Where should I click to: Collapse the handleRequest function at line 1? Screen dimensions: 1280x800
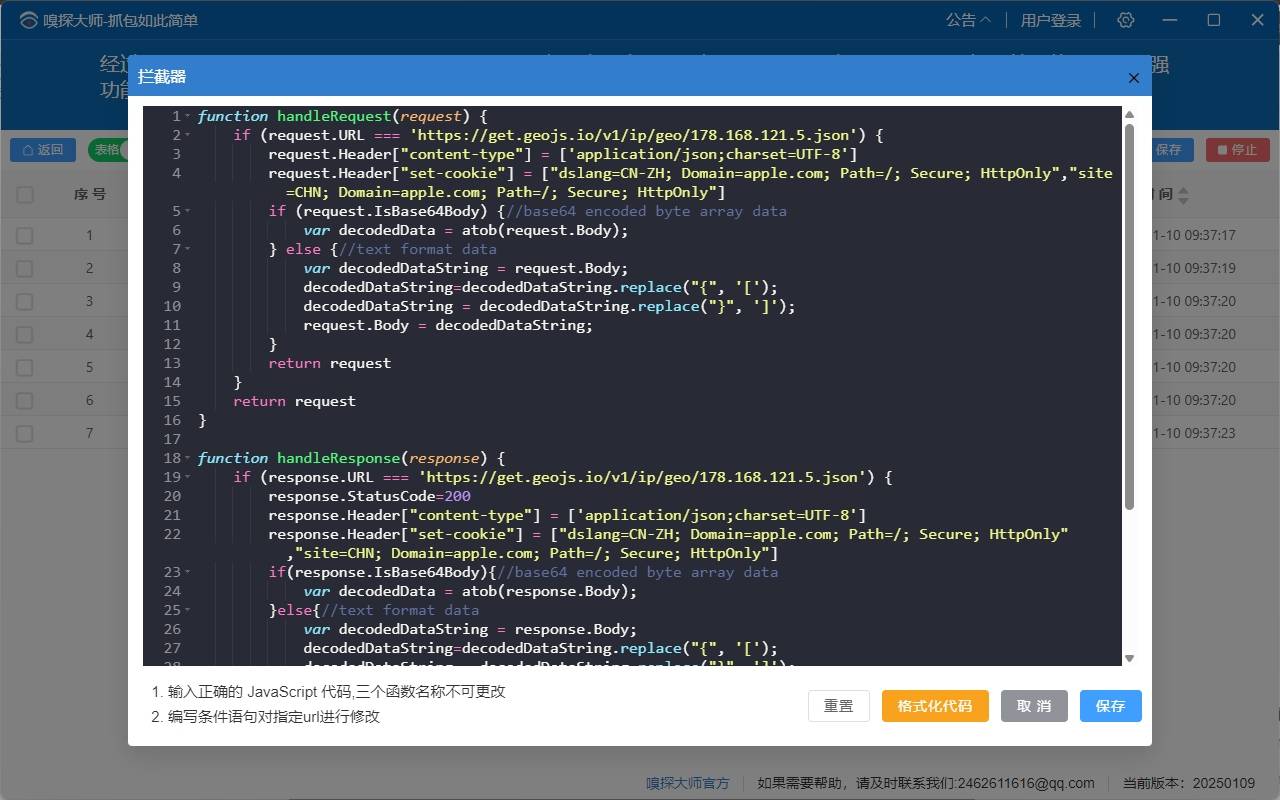coord(188,116)
